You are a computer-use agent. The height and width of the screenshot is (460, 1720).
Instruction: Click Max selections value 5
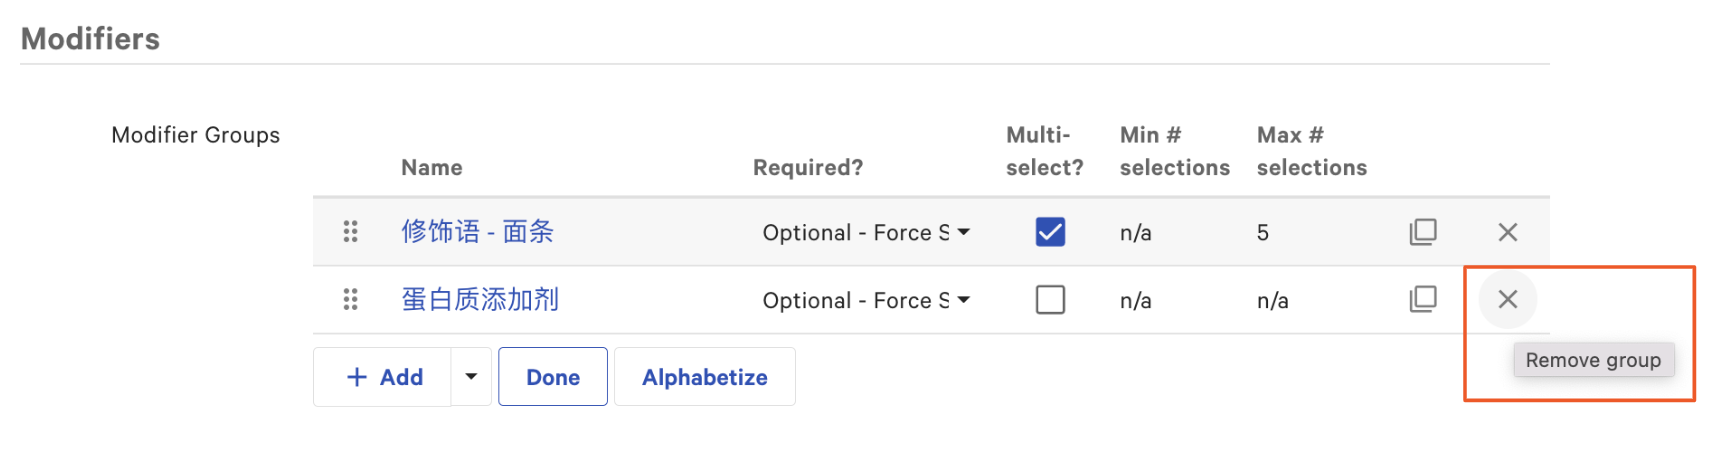[1263, 233]
